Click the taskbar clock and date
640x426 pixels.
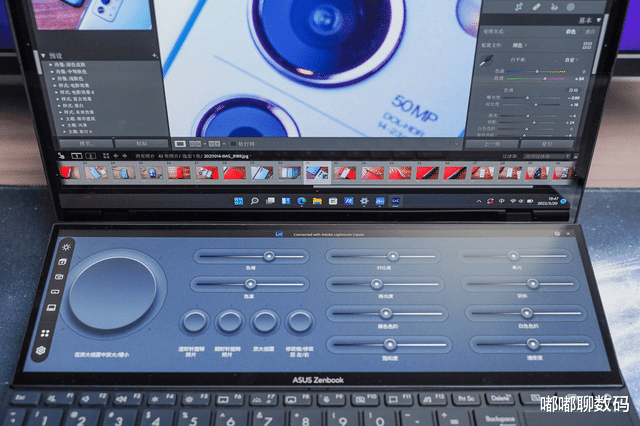point(548,201)
